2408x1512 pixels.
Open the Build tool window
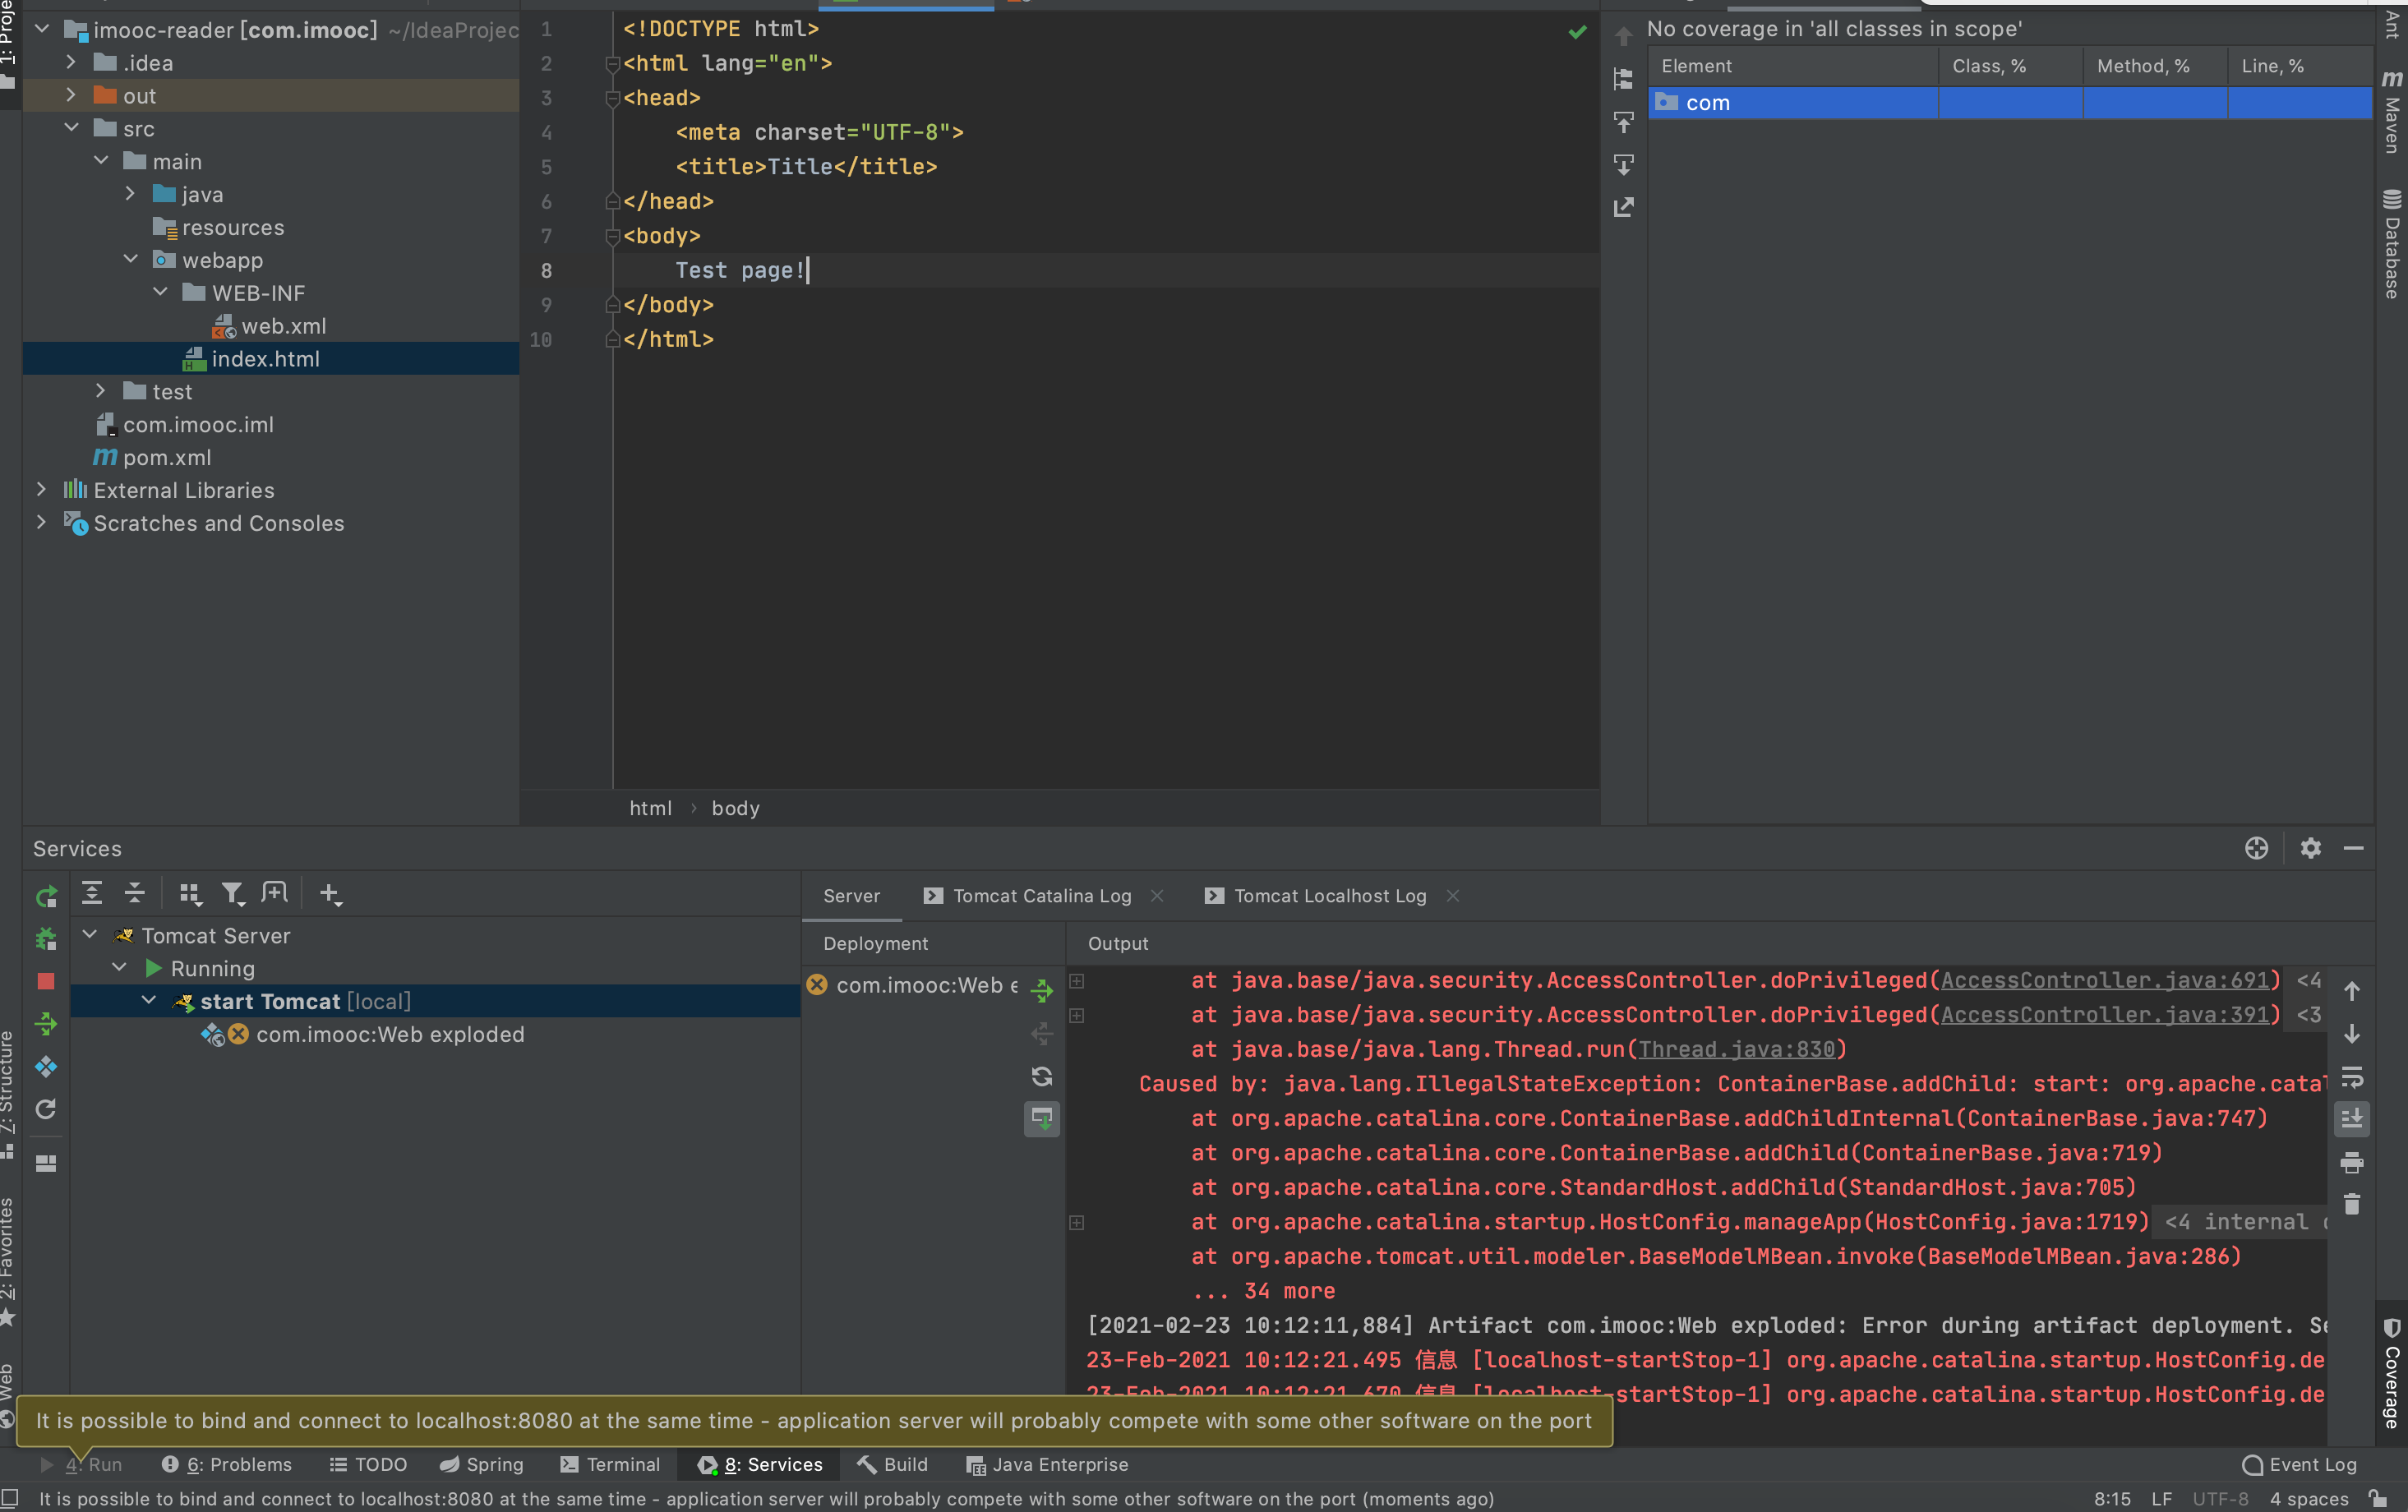point(893,1464)
